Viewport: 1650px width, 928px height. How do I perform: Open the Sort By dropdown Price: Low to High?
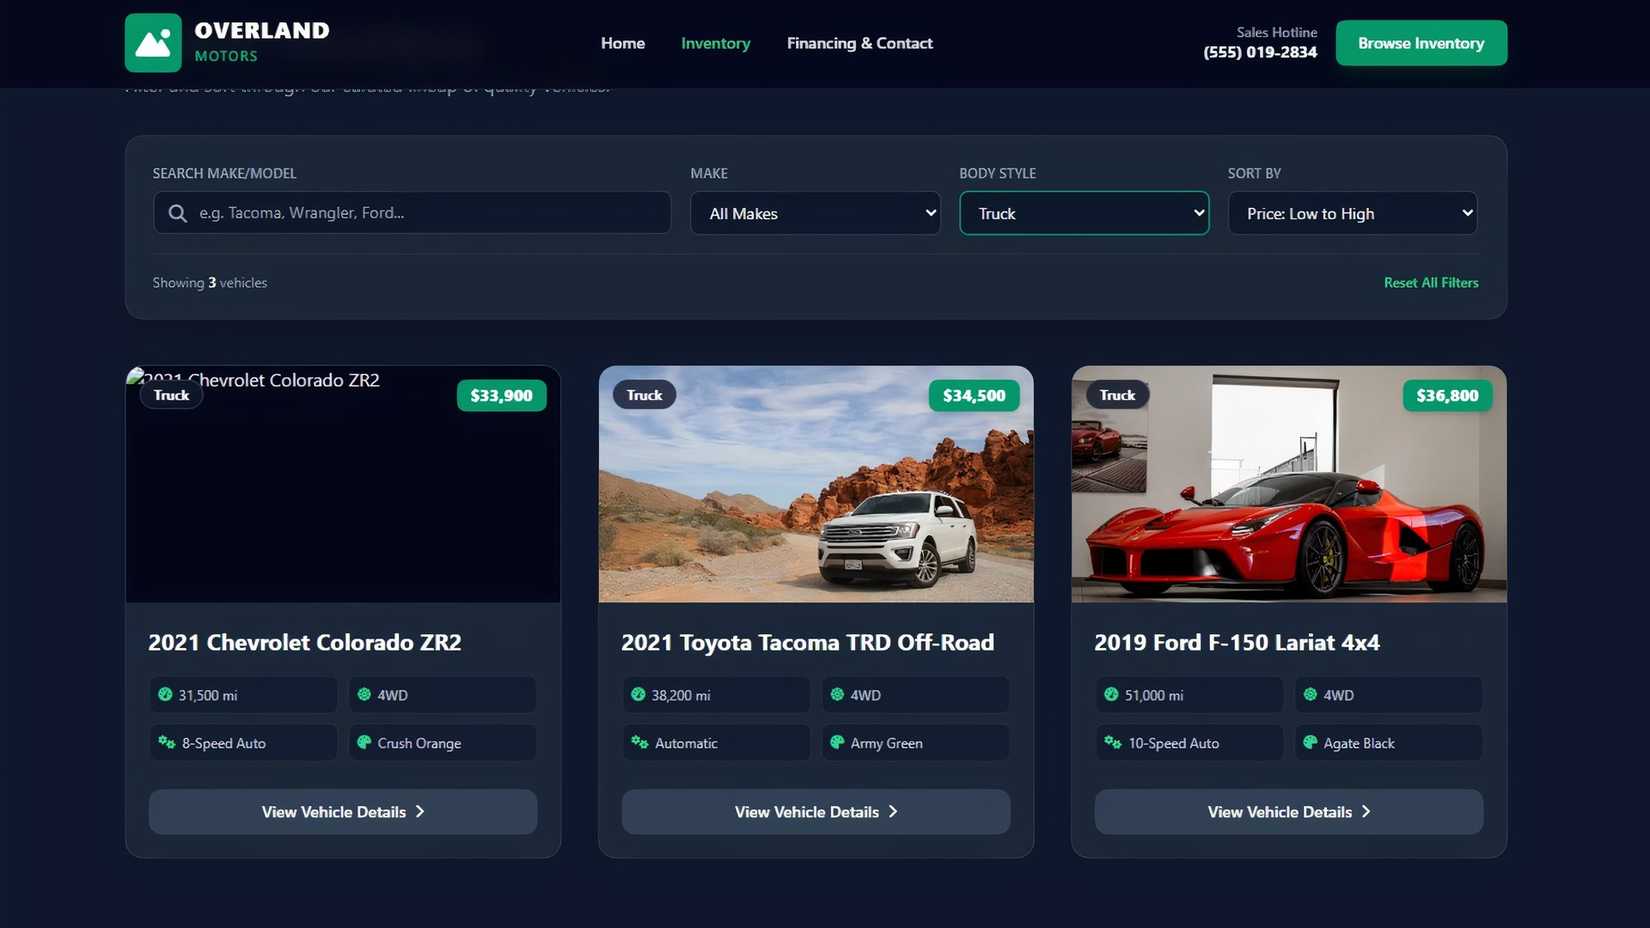click(x=1352, y=213)
